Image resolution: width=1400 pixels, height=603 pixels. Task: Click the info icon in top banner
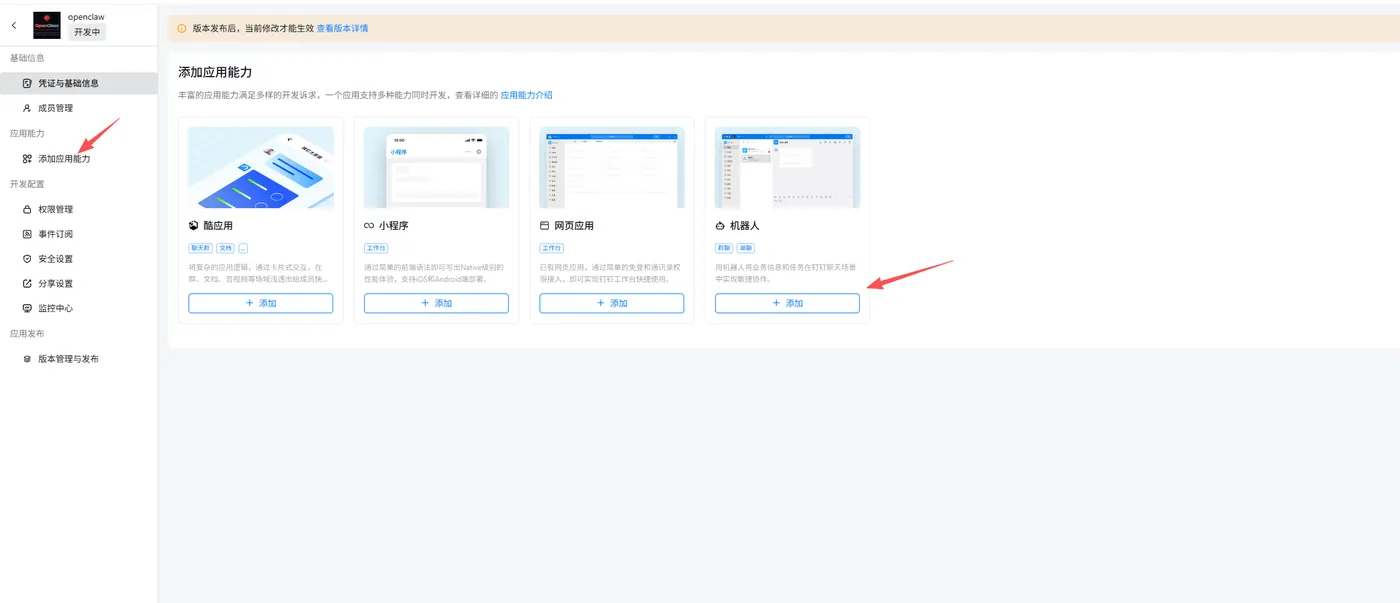pyautogui.click(x=181, y=27)
